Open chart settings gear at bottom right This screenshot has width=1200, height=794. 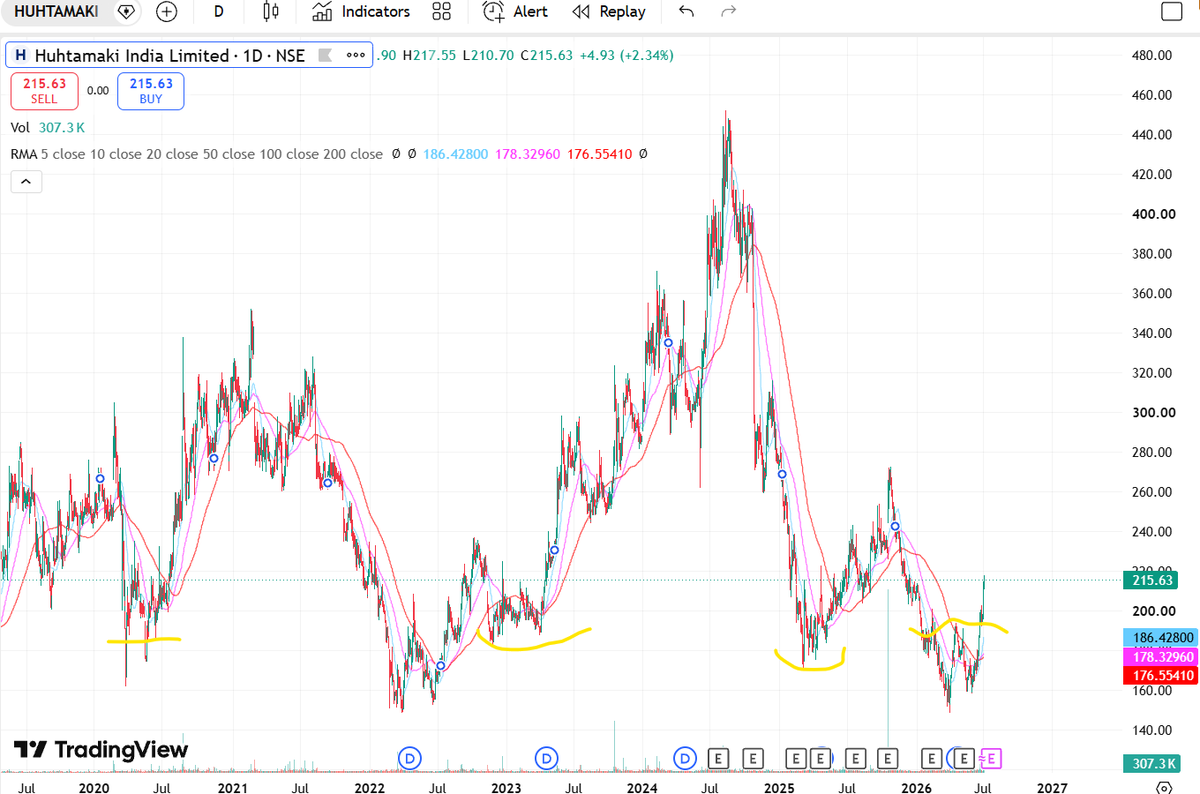[1164, 788]
